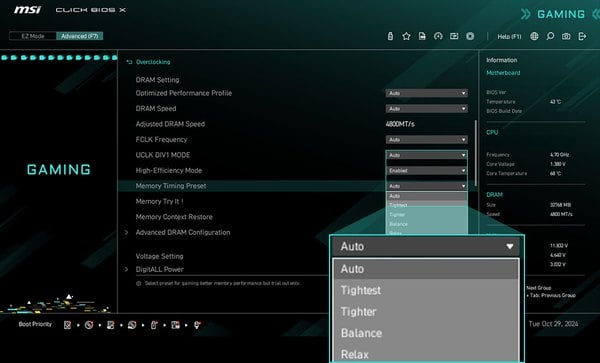Image resolution: width=600 pixels, height=363 pixels.
Task: Click the DRAM size 32768 MB value
Action: coord(560,205)
